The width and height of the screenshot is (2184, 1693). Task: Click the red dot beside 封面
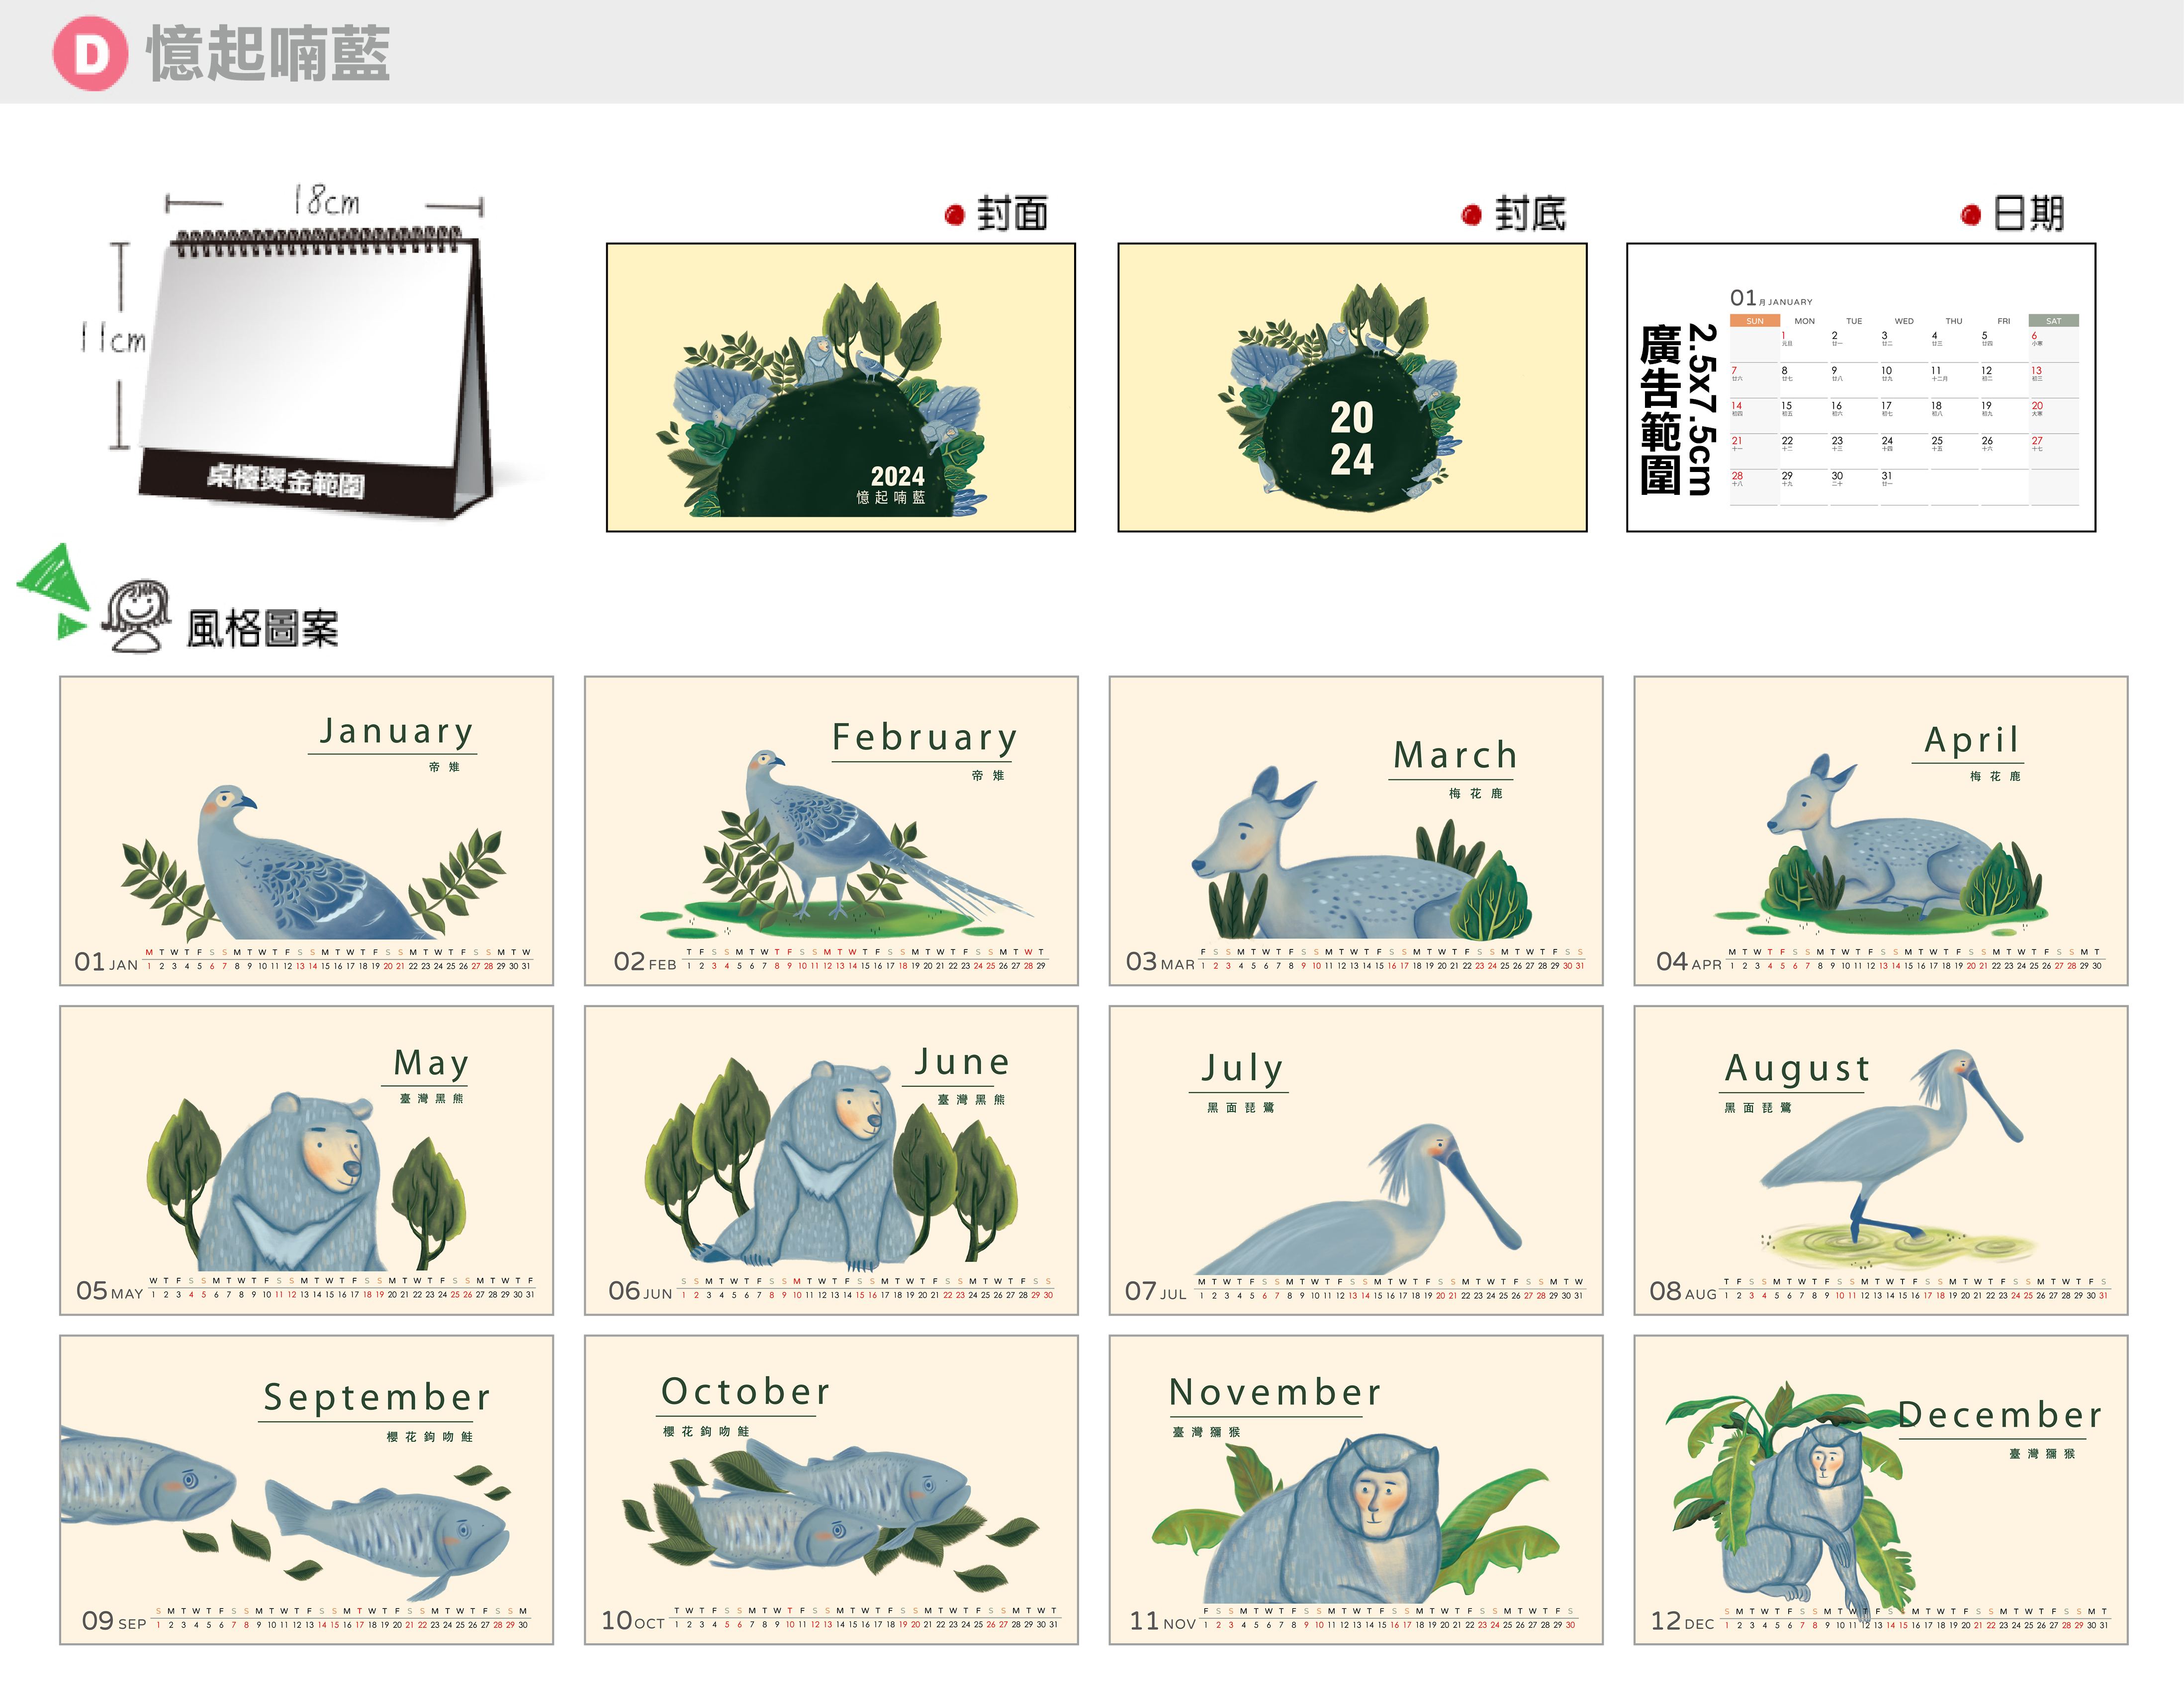click(954, 215)
